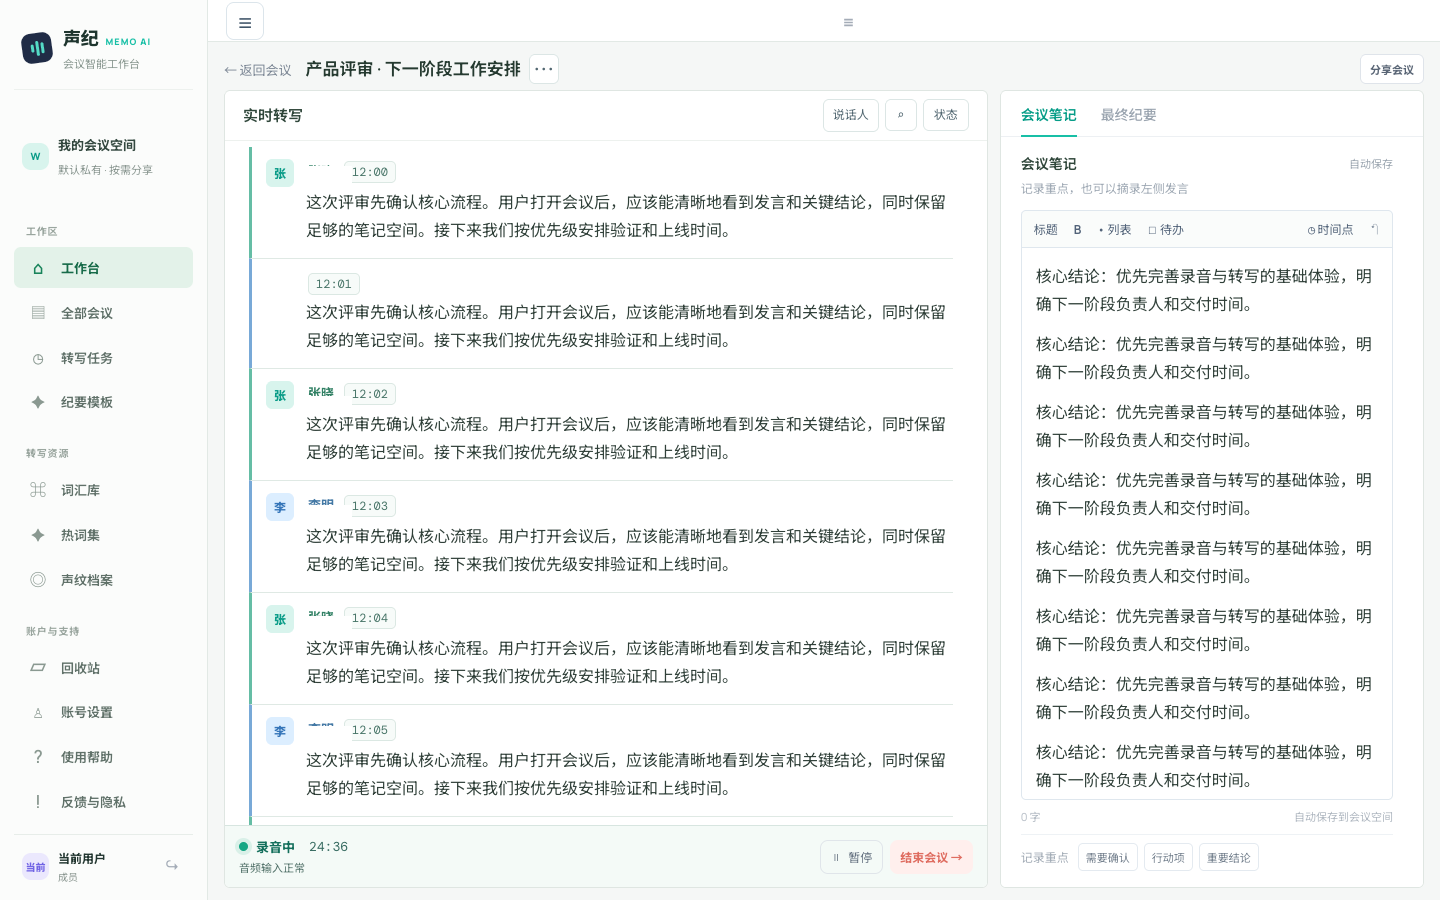The width and height of the screenshot is (1440, 900).
Task: Open the 词汇库 vocabulary library
Action: (x=103, y=490)
